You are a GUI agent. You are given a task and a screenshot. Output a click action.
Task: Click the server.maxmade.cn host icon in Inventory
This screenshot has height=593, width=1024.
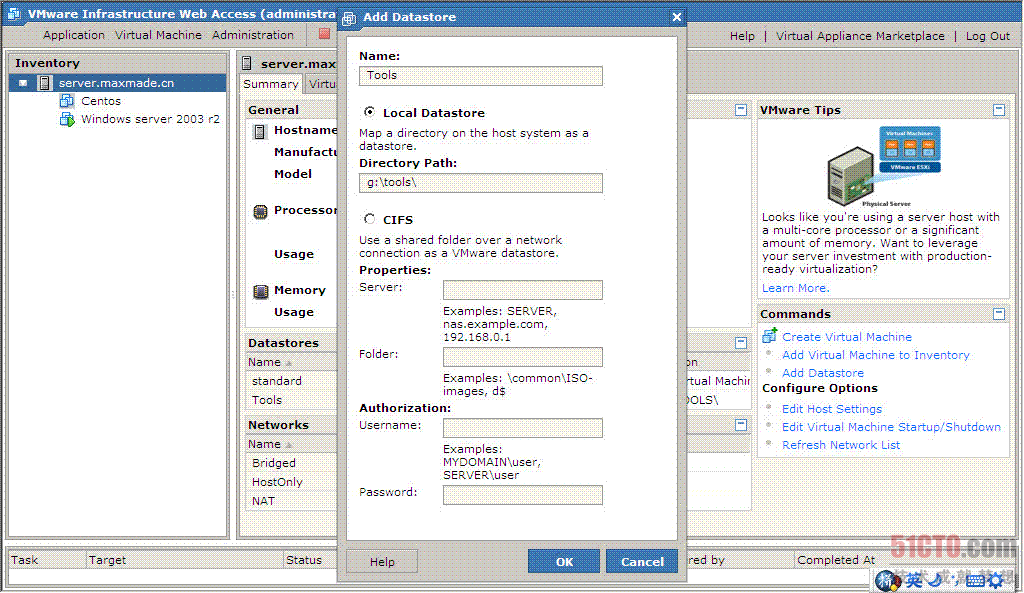tap(44, 83)
